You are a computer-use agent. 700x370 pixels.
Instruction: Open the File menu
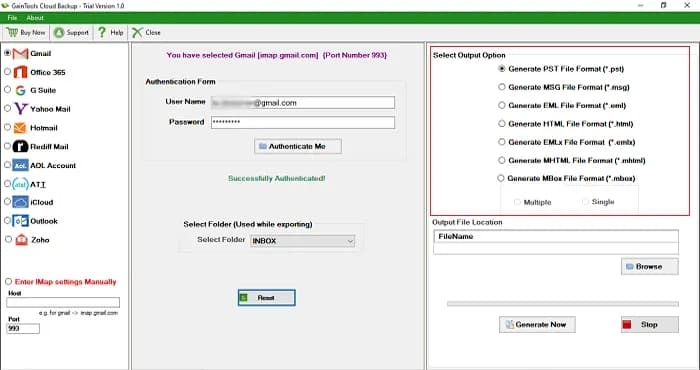tap(12, 18)
